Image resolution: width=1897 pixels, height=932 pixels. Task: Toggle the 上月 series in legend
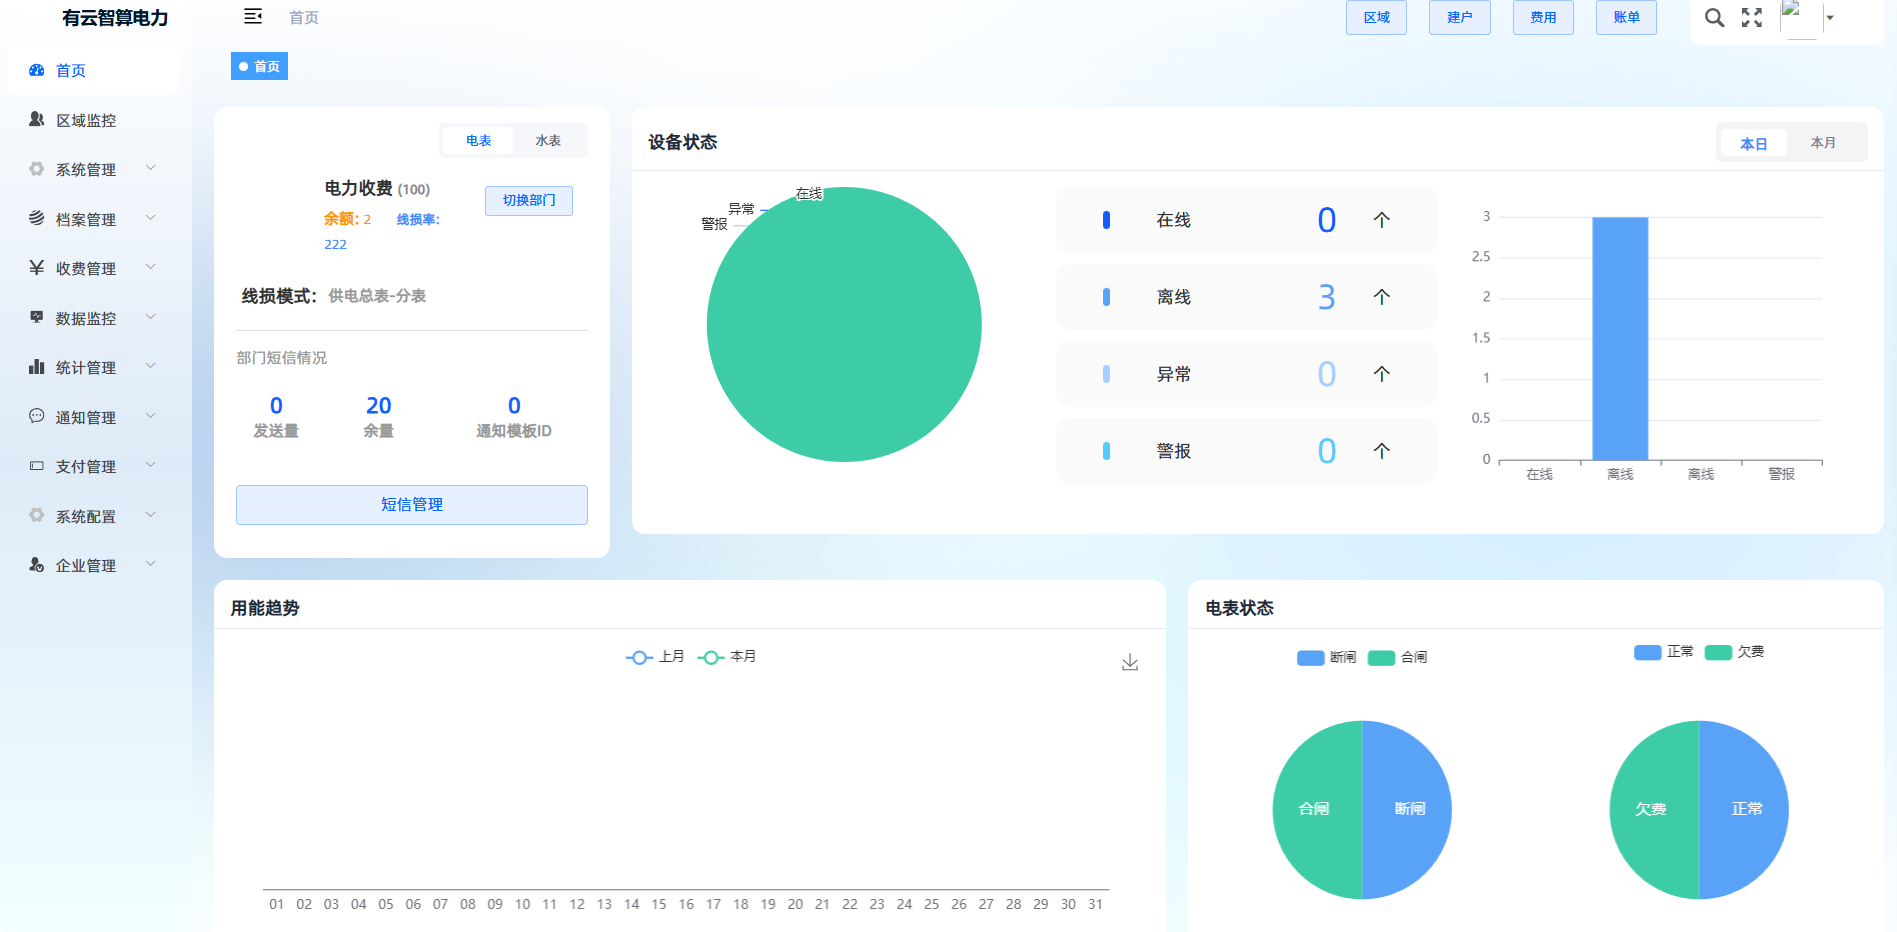[x=655, y=657]
